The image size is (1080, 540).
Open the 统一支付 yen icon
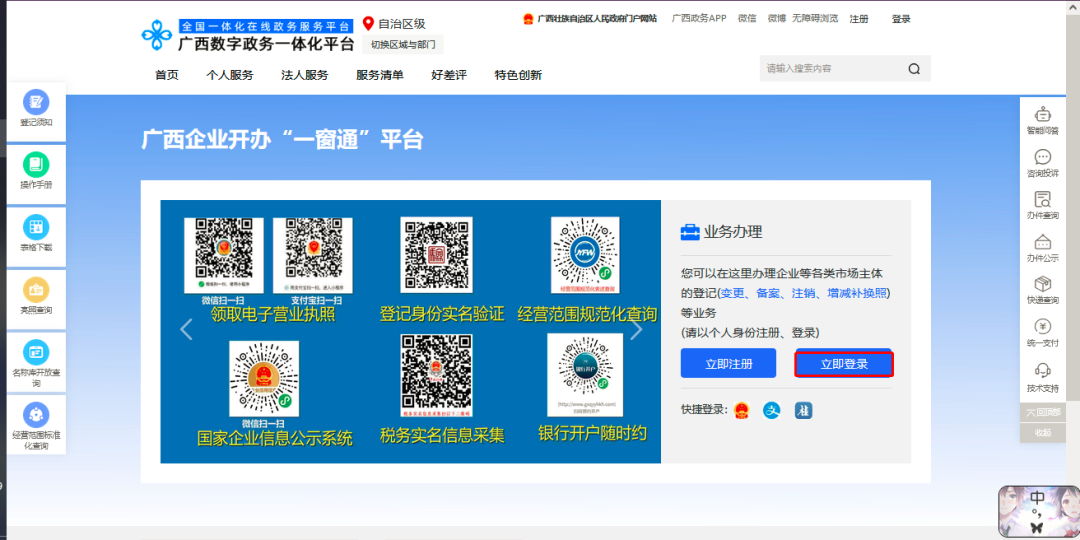coord(1043,326)
